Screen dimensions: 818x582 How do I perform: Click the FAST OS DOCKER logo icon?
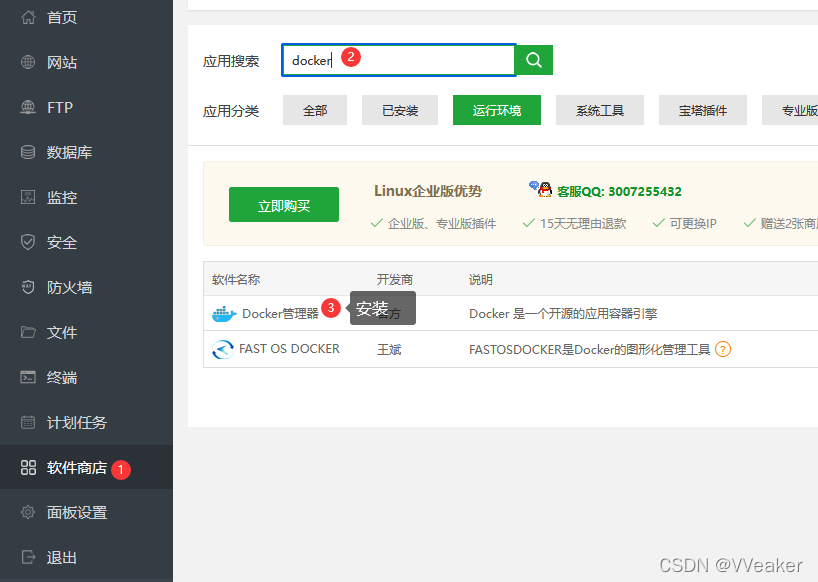pyautogui.click(x=223, y=349)
